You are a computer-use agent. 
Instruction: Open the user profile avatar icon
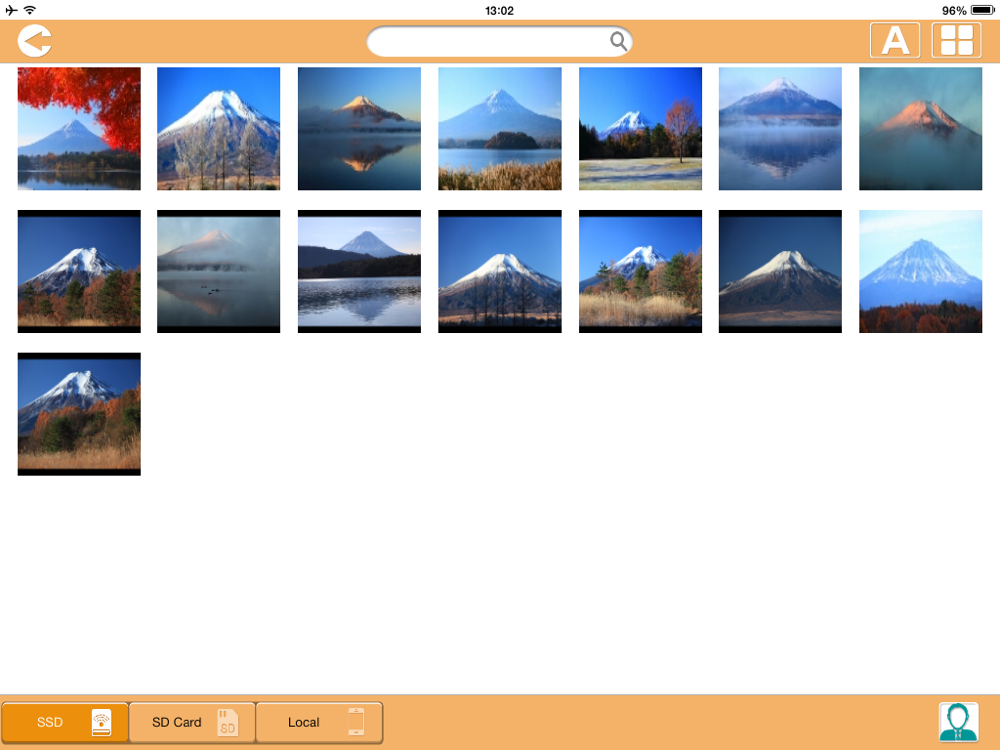[958, 722]
